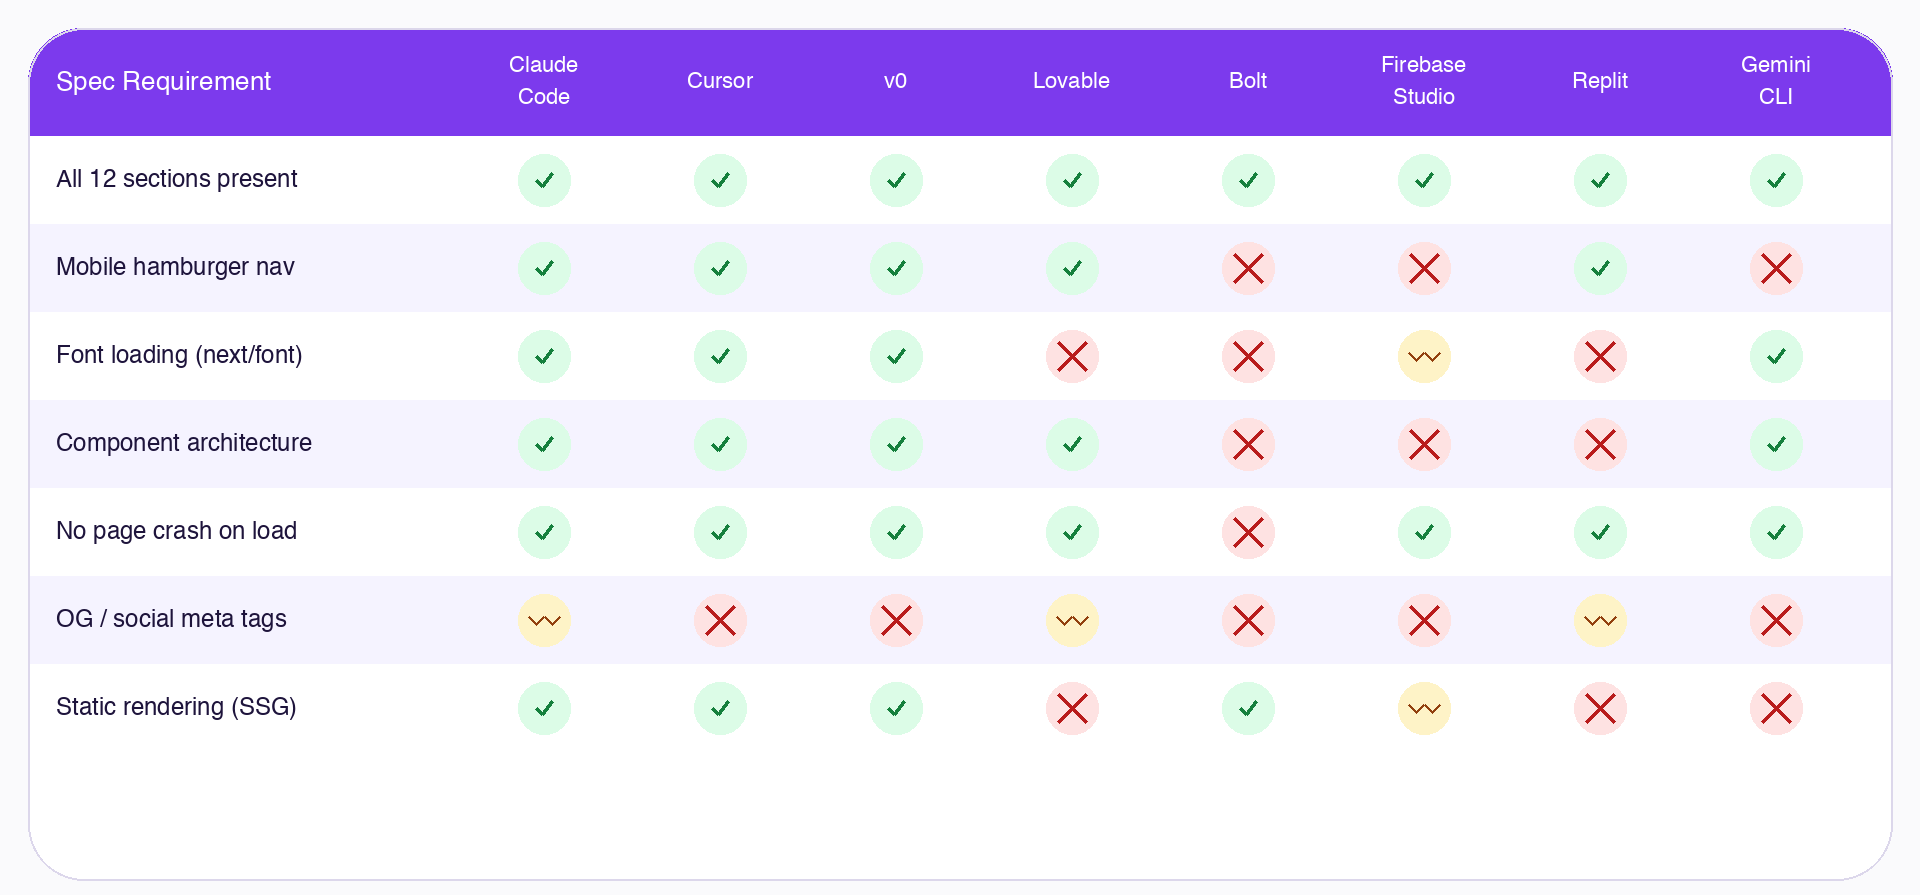
Task: Click Replit cross for Static rendering (SSG)
Action: (x=1600, y=708)
